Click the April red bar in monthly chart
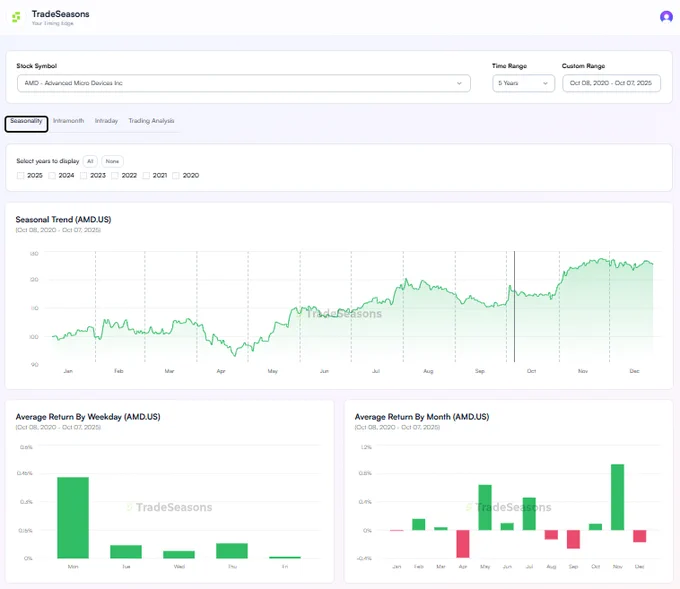This screenshot has height=589, width=680. click(463, 543)
